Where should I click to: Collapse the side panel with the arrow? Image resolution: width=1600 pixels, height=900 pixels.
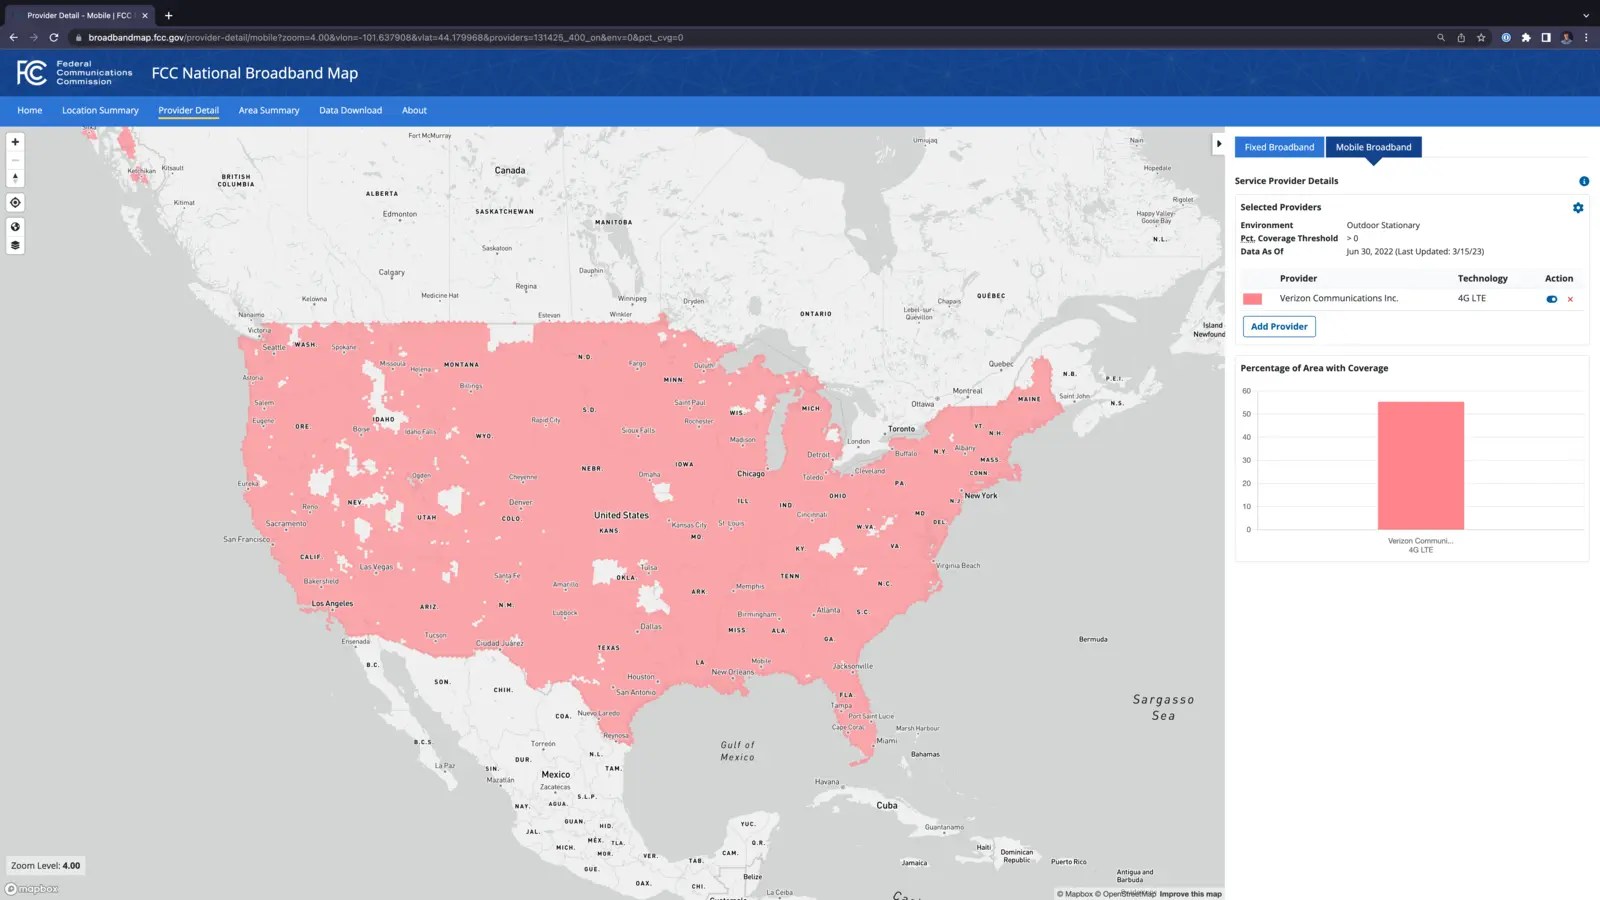(1220, 143)
